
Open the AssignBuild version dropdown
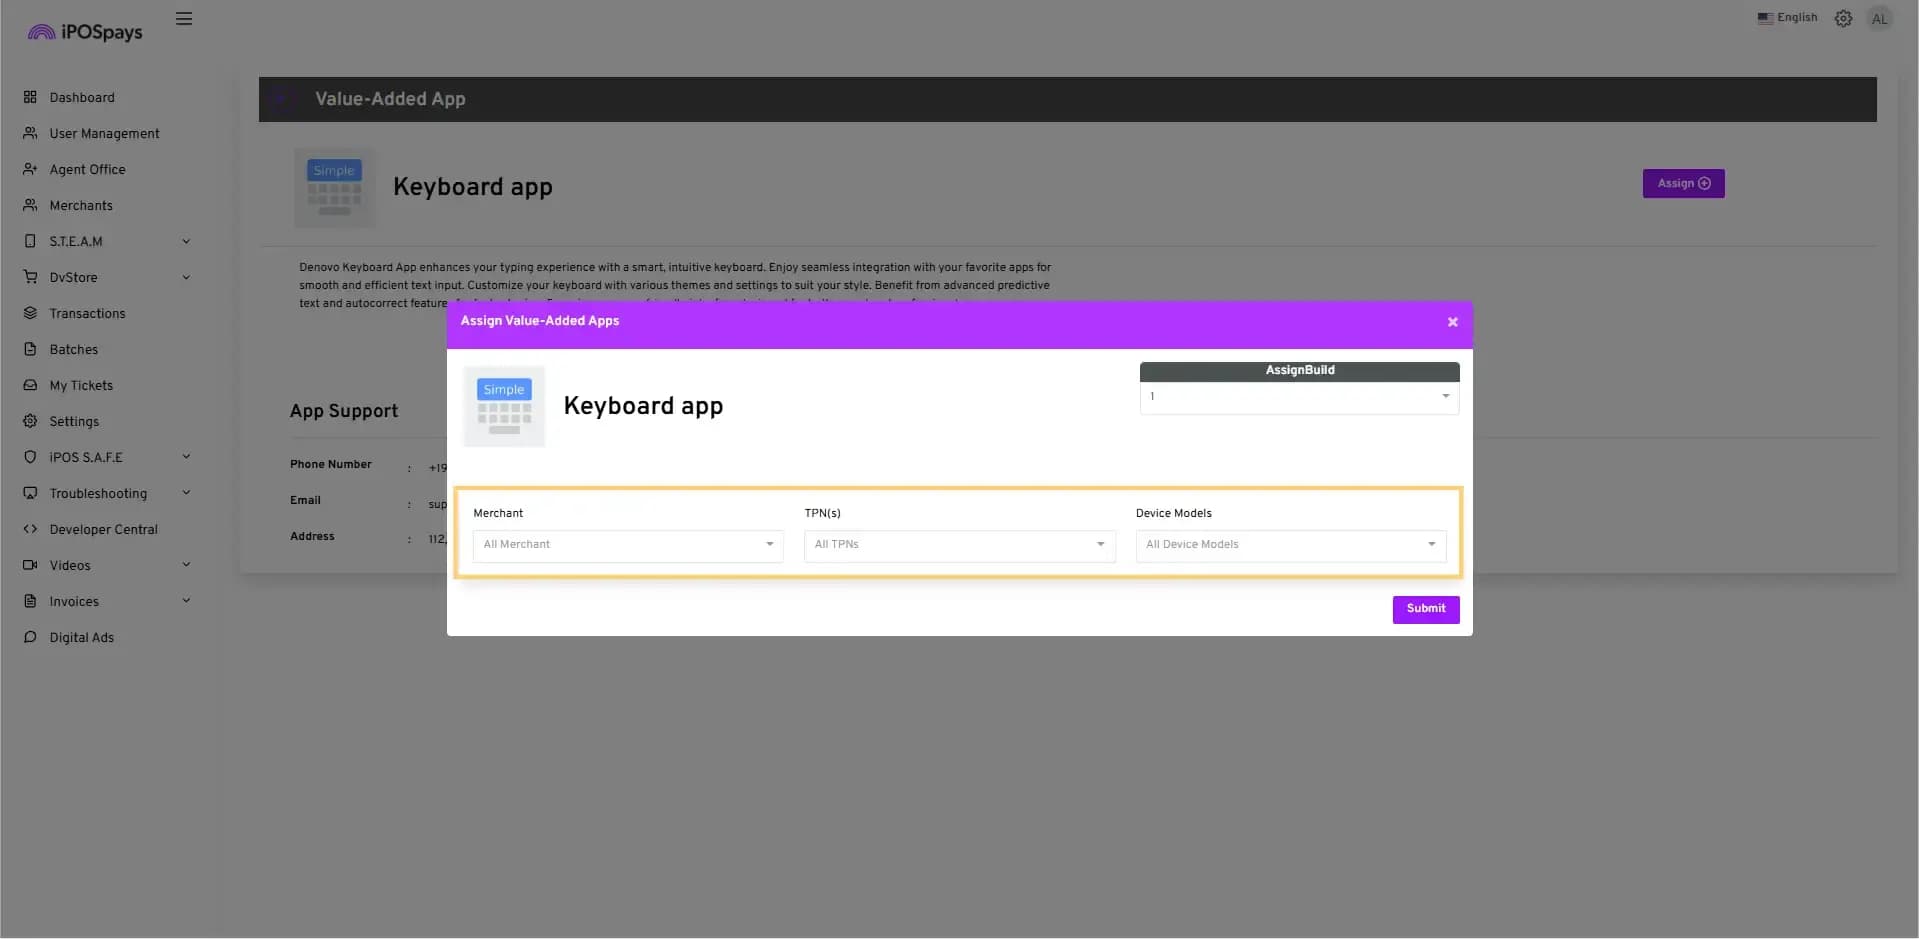tap(1298, 397)
